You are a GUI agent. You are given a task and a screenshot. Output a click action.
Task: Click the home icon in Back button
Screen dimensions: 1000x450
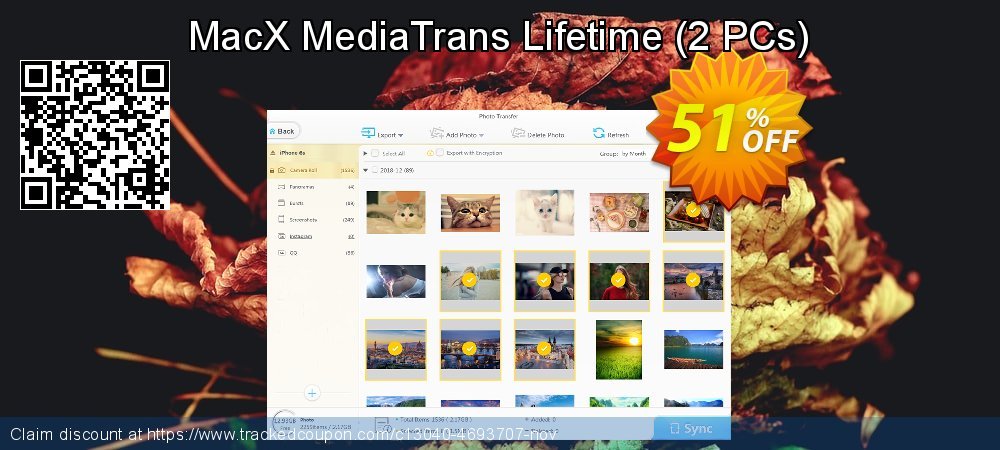pos(272,131)
